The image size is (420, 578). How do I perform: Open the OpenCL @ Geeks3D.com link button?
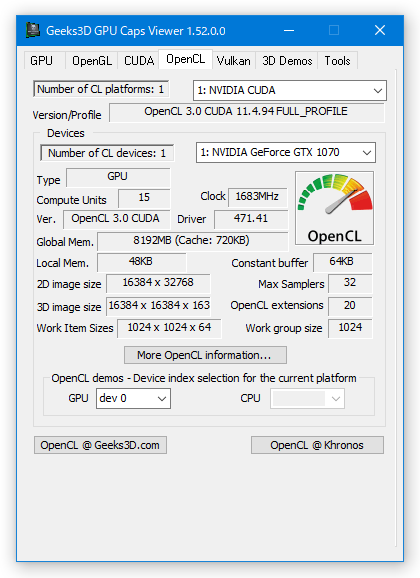100,445
